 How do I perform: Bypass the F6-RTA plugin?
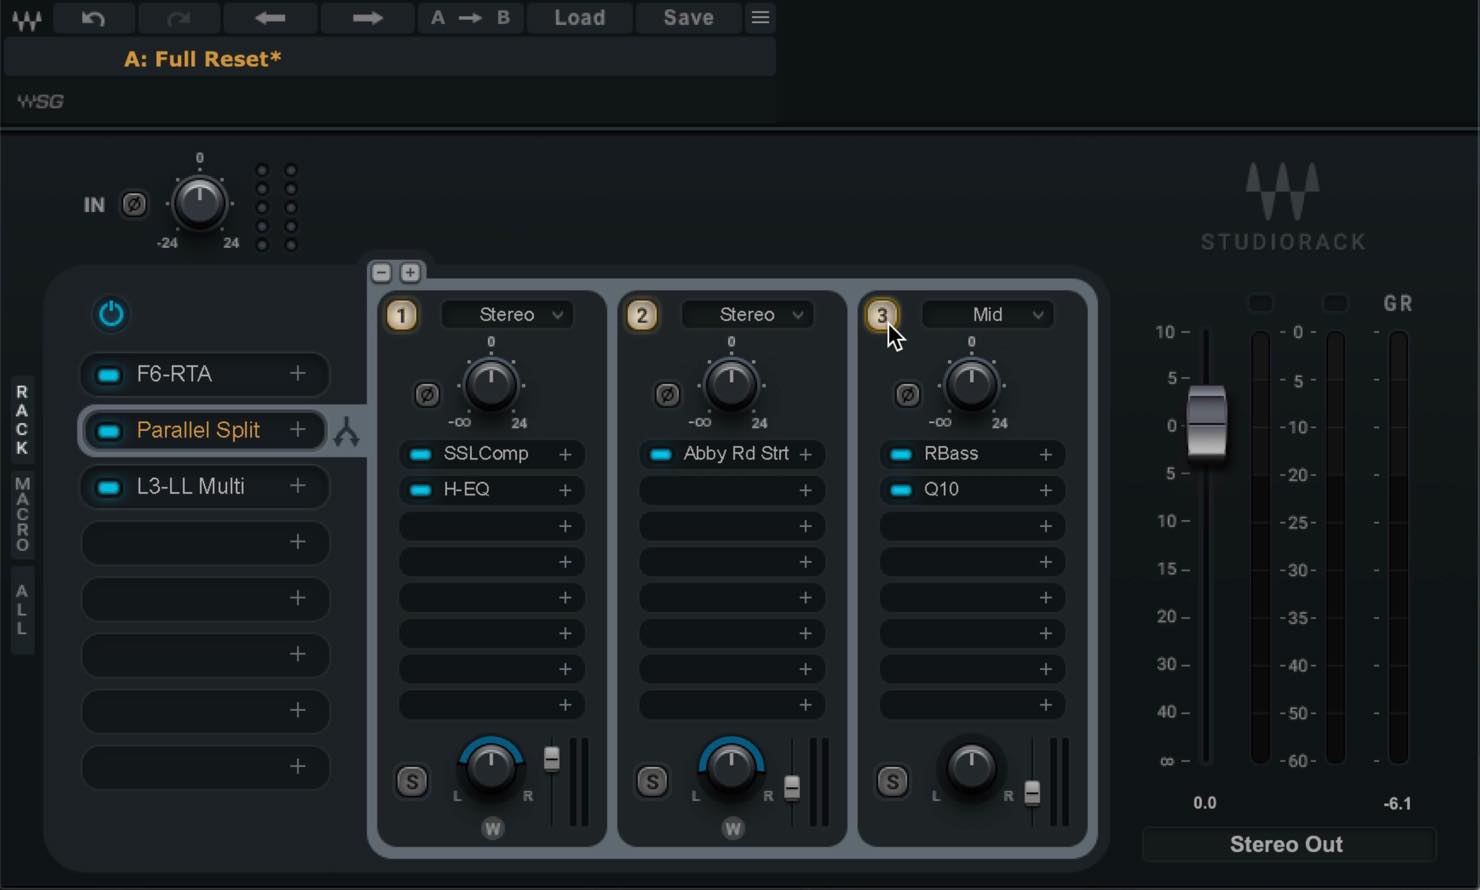click(x=108, y=374)
